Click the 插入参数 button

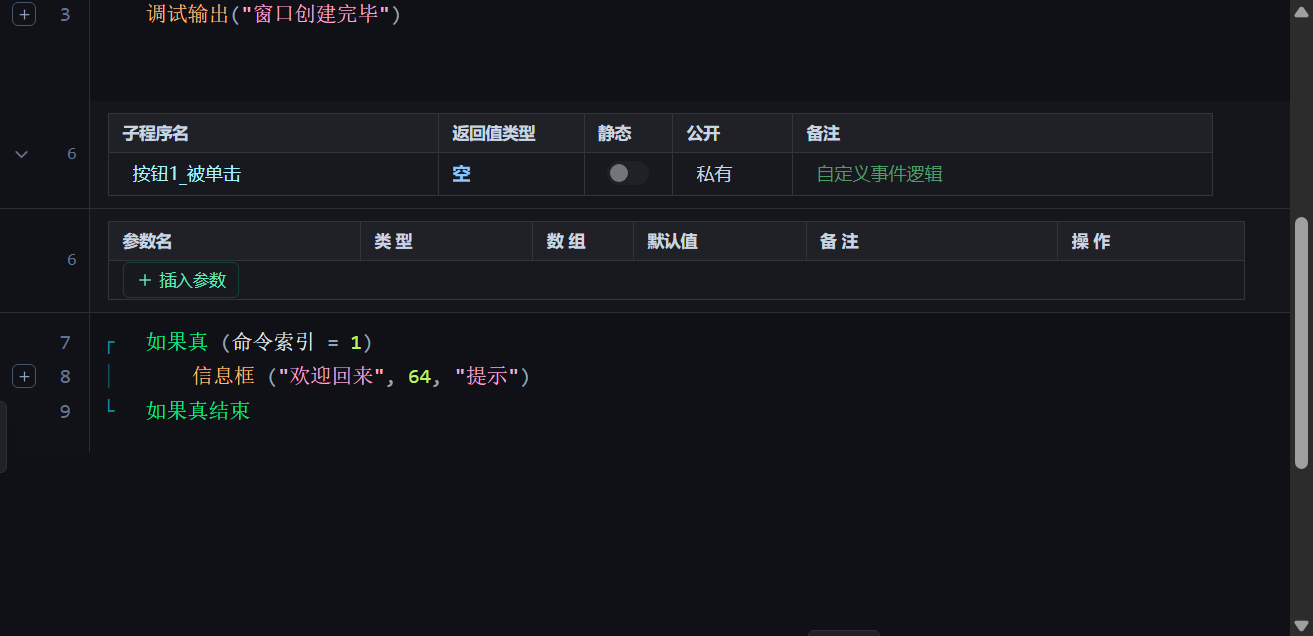181,280
